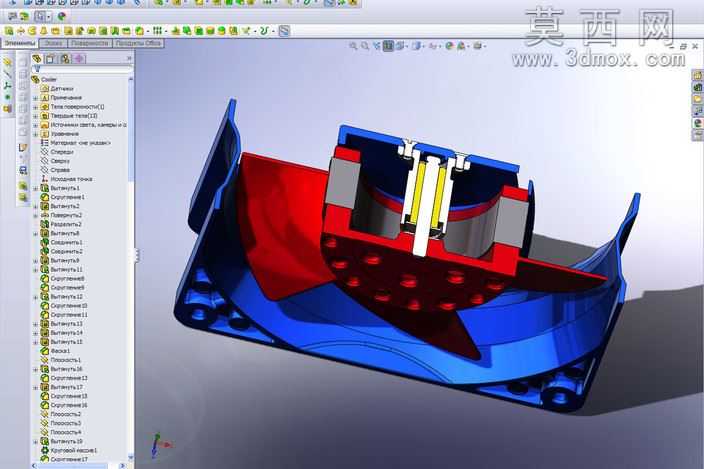
Task: Switch to the Продукты Office tab
Action: pos(138,44)
